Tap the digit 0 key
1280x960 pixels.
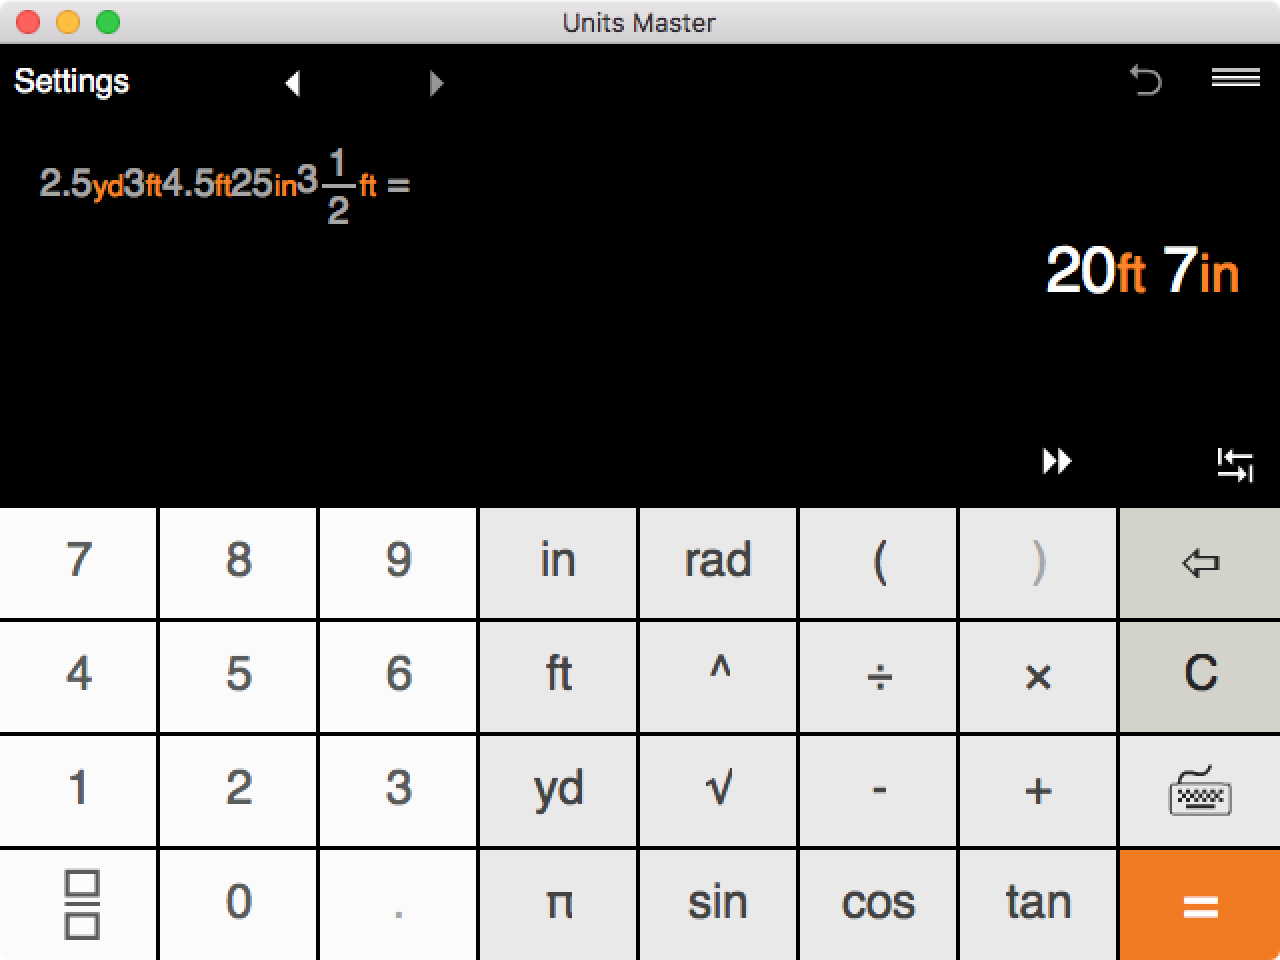click(238, 905)
